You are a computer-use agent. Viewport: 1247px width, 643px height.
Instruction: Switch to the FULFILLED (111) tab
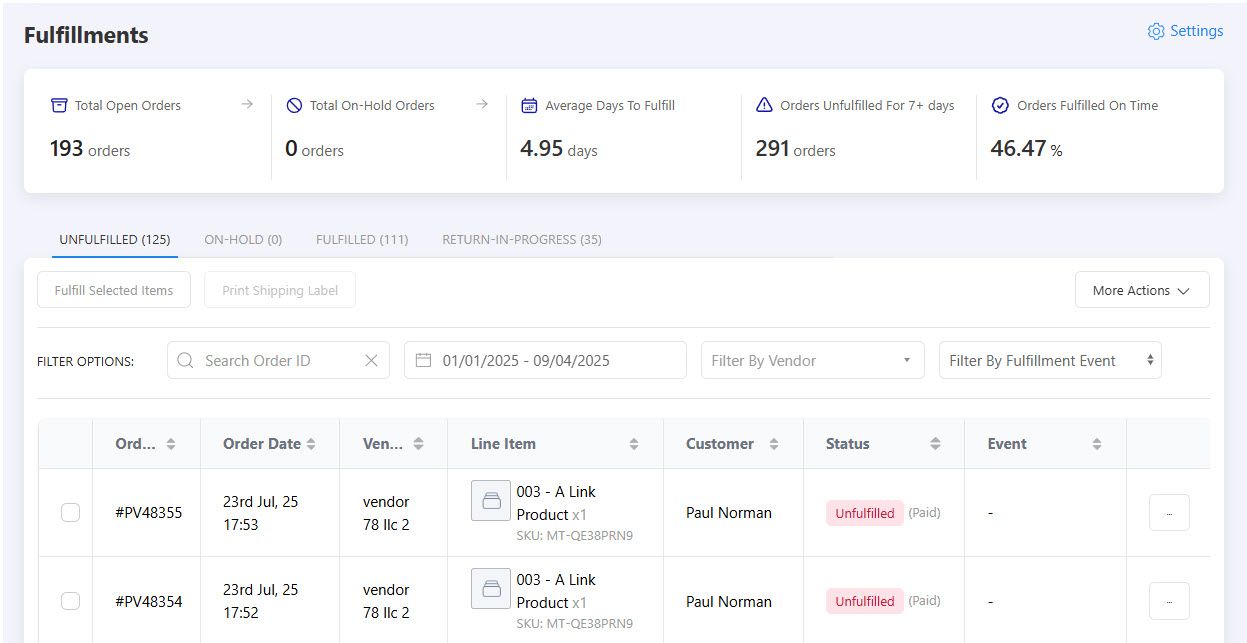(362, 240)
